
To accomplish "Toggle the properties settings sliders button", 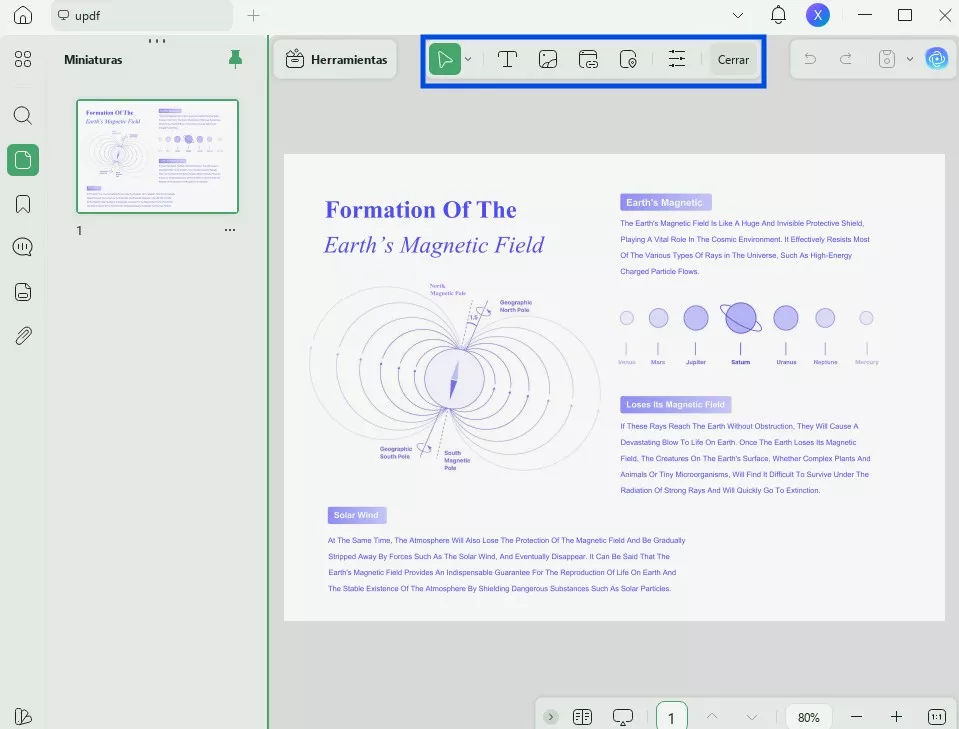I will 677,60.
